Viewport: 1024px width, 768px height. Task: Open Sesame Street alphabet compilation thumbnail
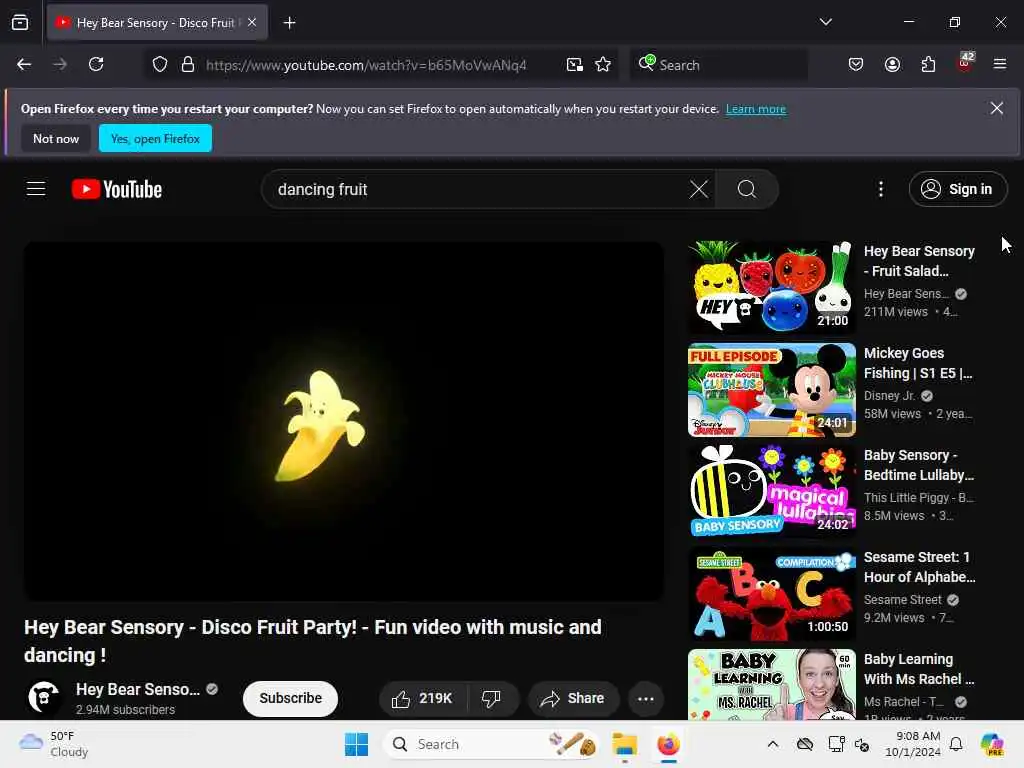click(x=771, y=594)
